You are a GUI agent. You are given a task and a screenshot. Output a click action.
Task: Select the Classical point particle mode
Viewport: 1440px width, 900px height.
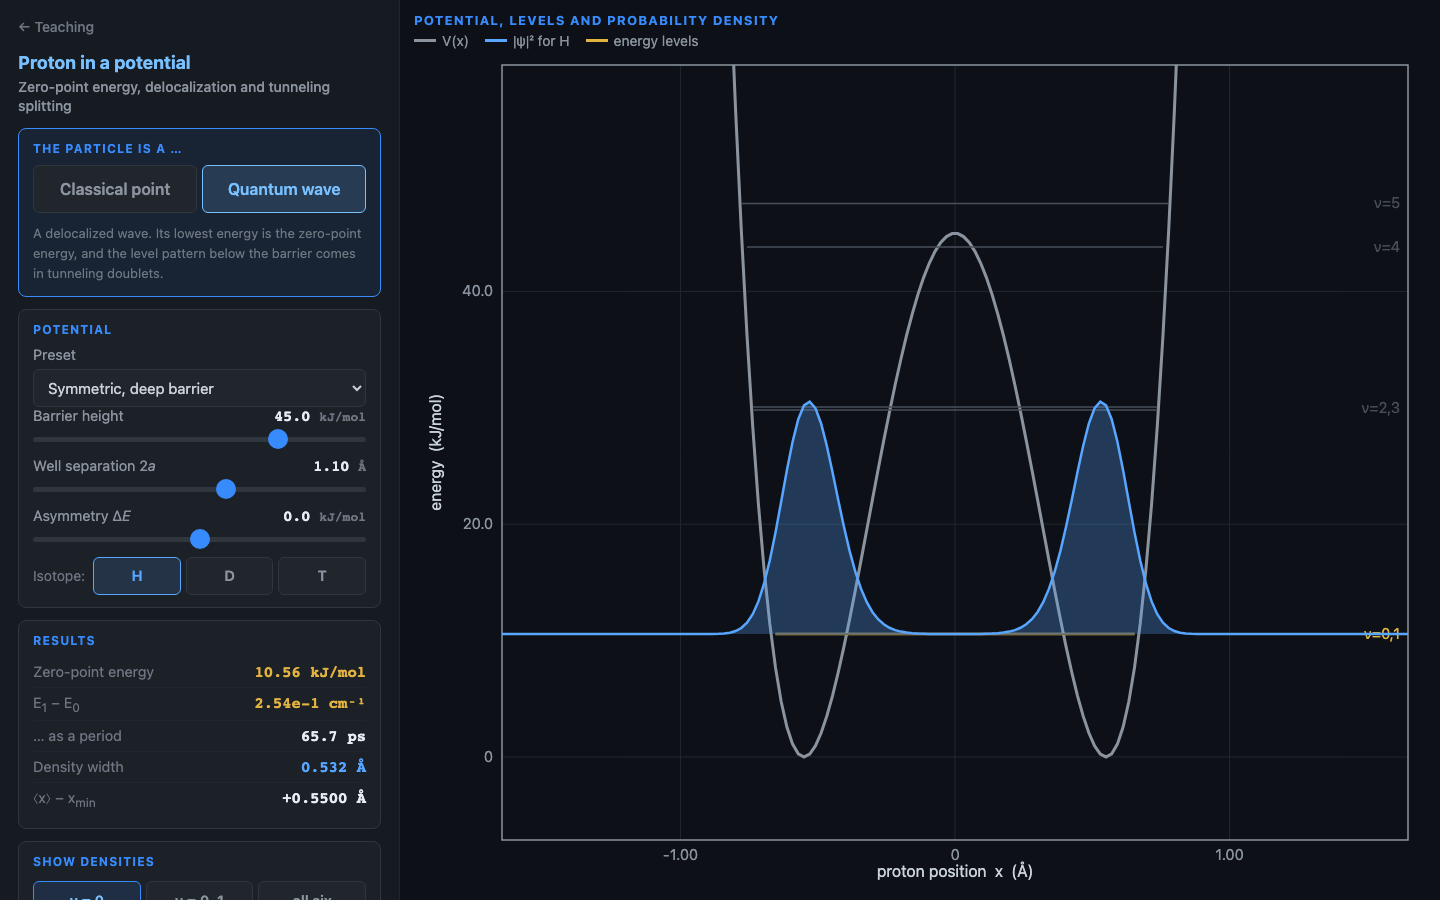click(x=115, y=189)
